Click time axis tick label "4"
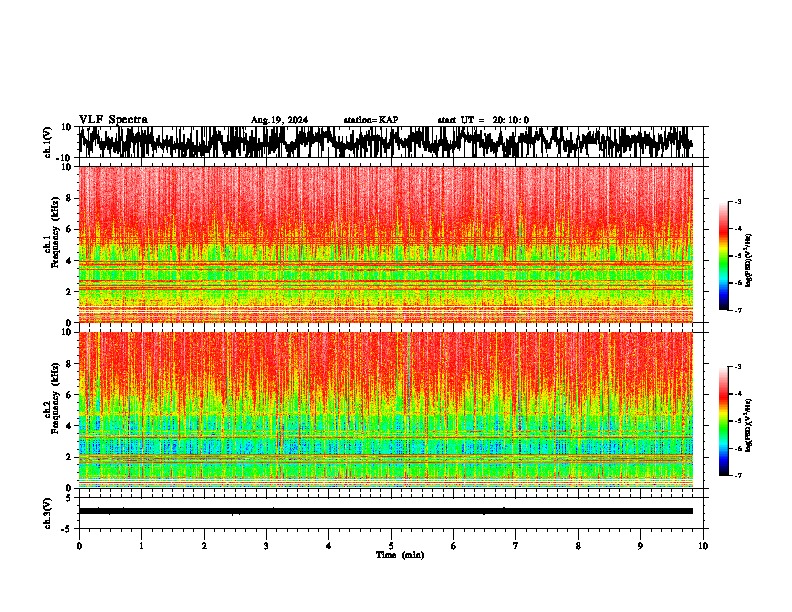This screenshot has width=792, height=612. pyautogui.click(x=329, y=546)
